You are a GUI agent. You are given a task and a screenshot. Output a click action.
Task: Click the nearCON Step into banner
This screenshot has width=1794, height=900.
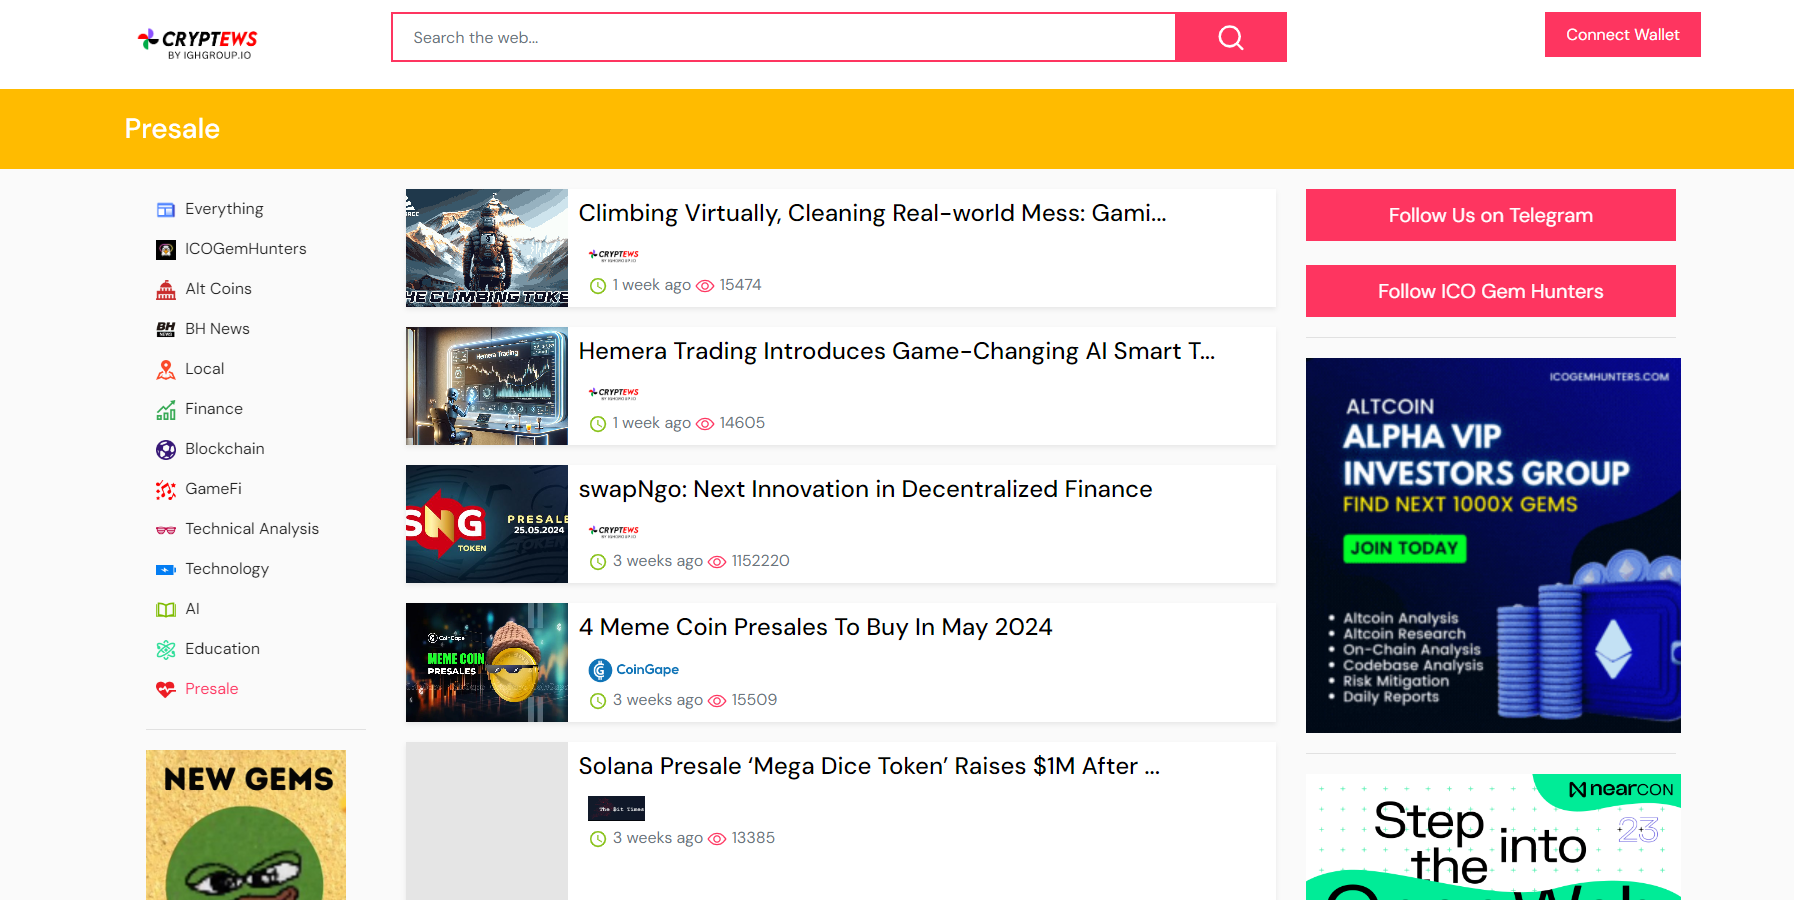click(x=1493, y=837)
